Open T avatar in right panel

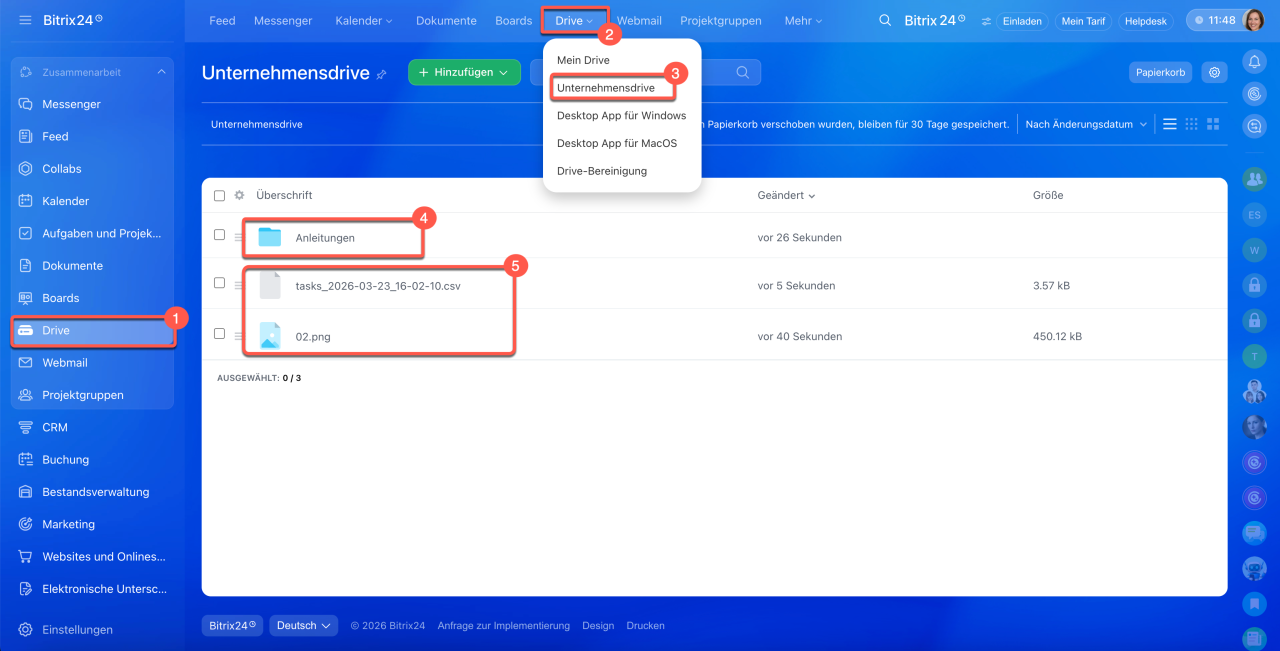pos(1254,356)
